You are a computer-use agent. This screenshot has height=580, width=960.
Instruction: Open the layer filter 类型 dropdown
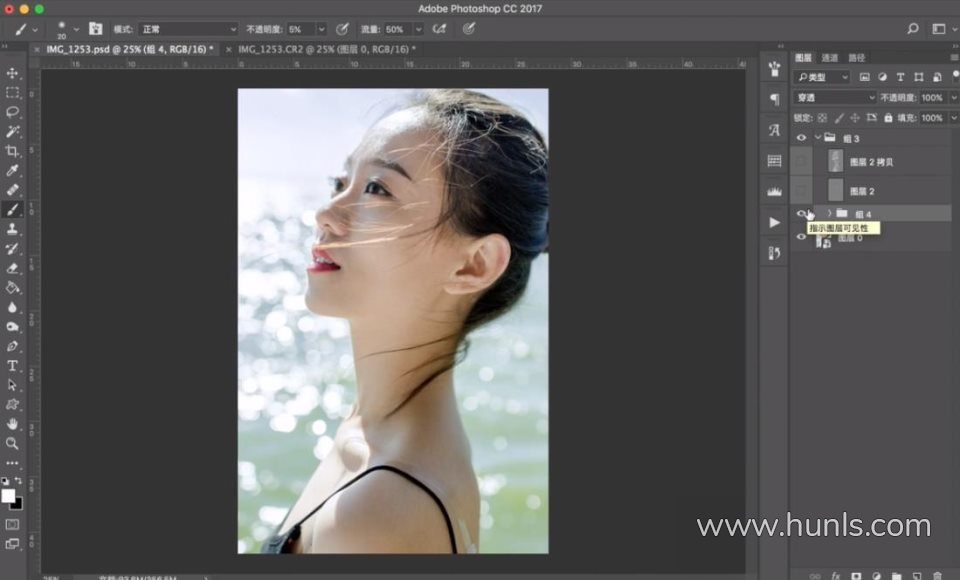[822, 77]
